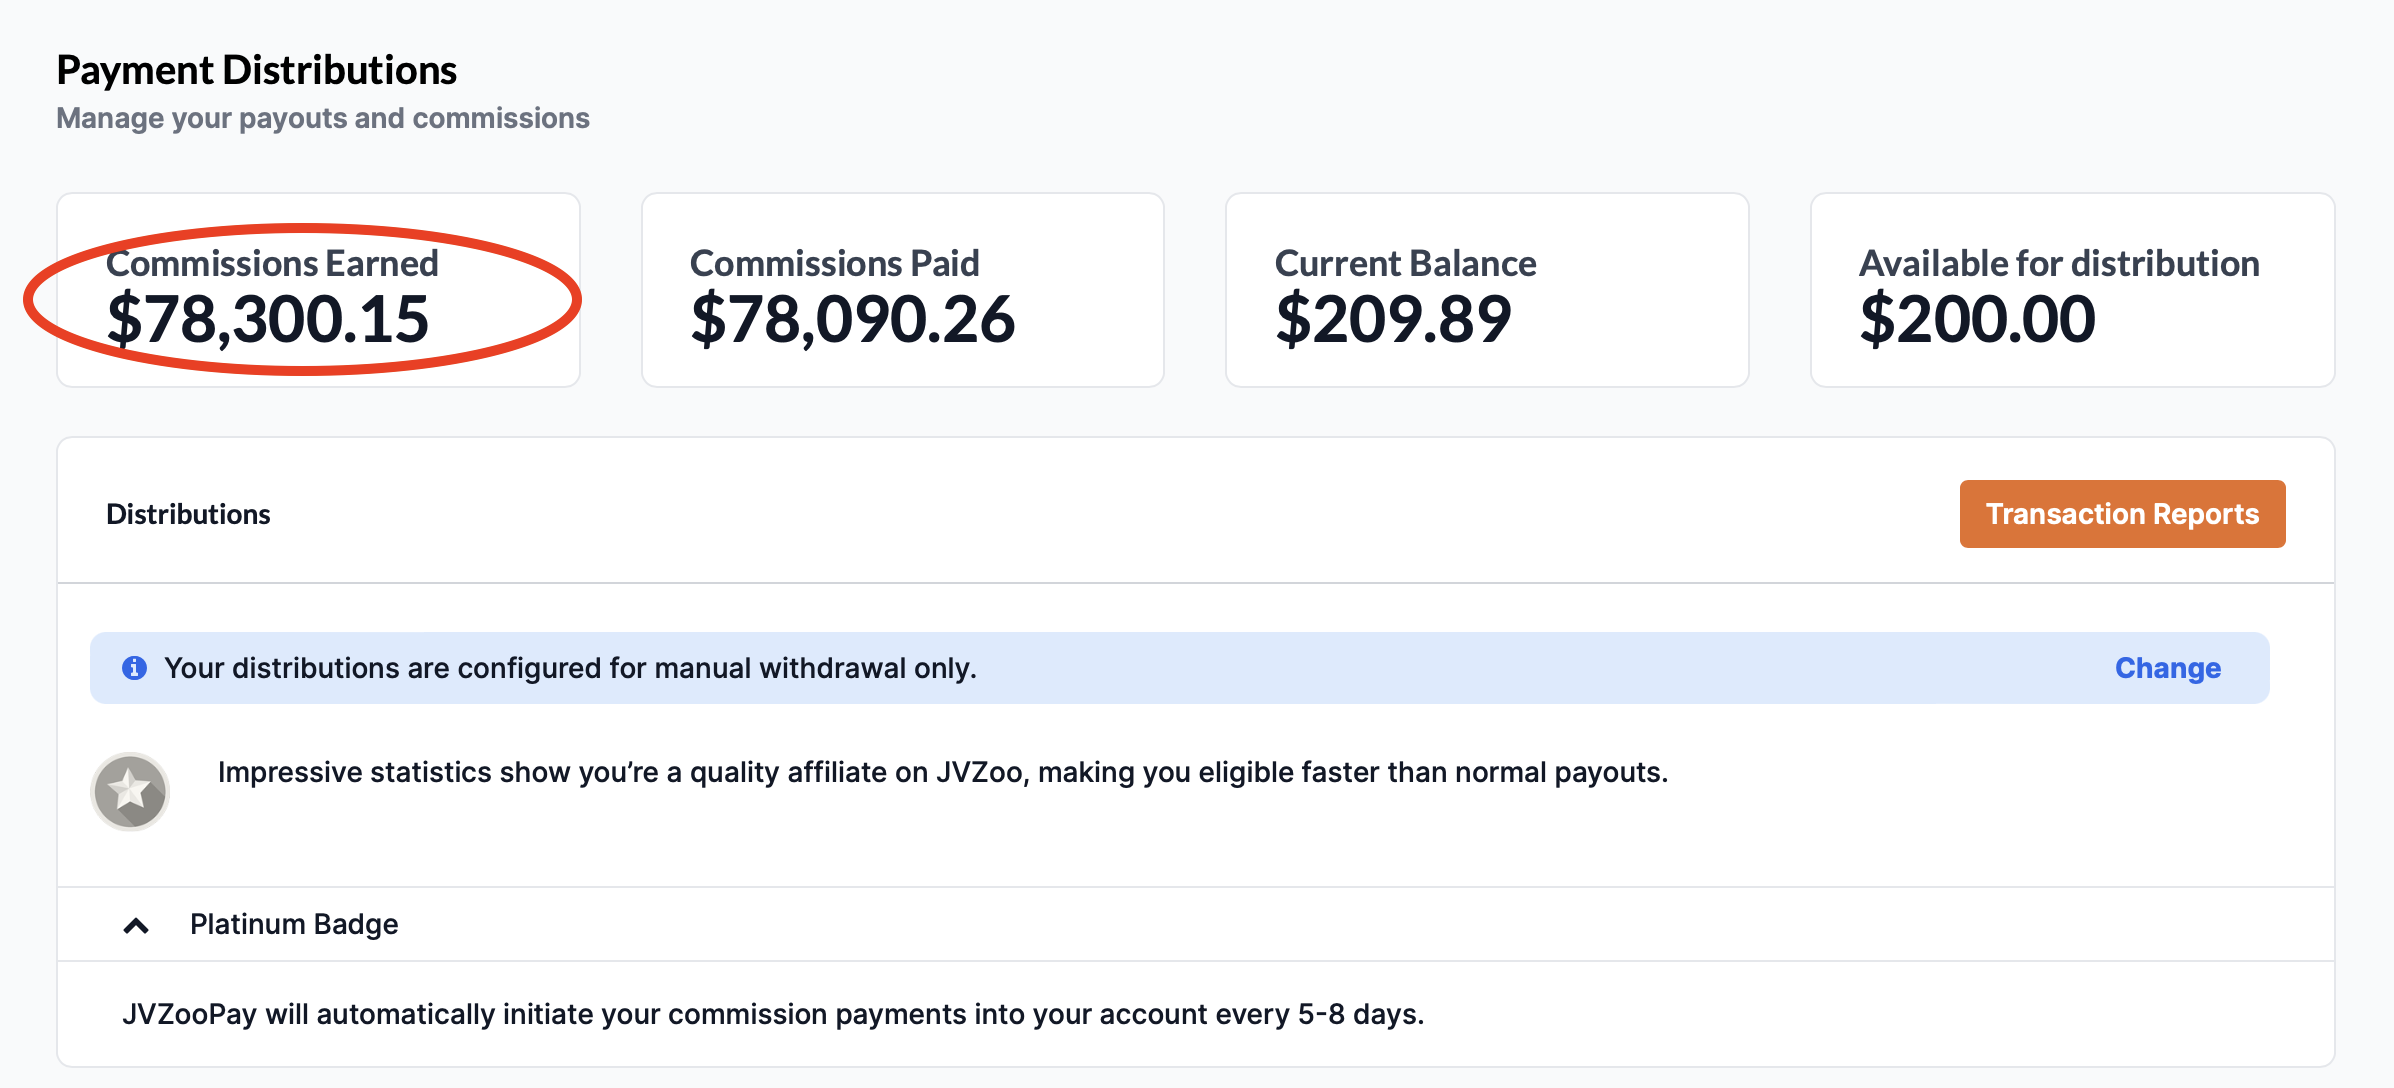Image resolution: width=2394 pixels, height=1088 pixels.
Task: Click the $209.89 balance amount
Action: point(1393,319)
